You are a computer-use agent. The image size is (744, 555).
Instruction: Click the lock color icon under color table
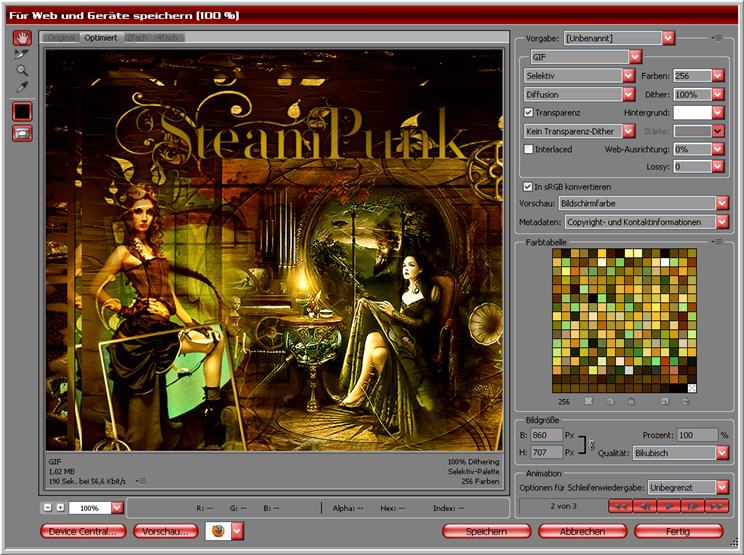point(631,402)
